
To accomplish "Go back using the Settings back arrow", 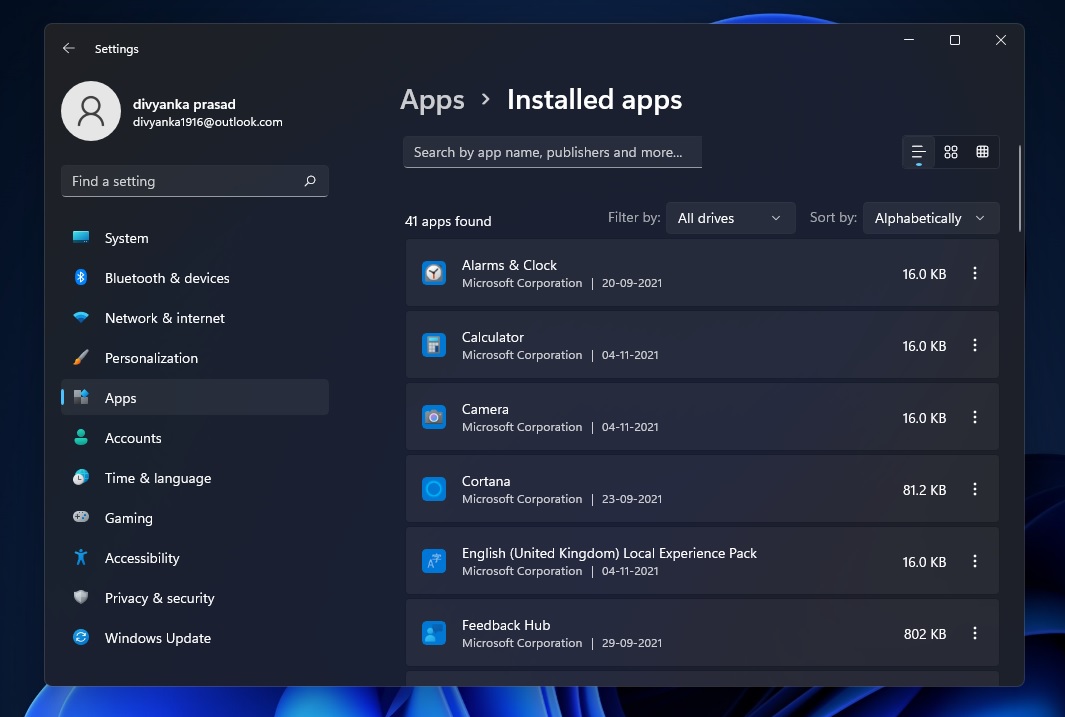I will point(69,48).
